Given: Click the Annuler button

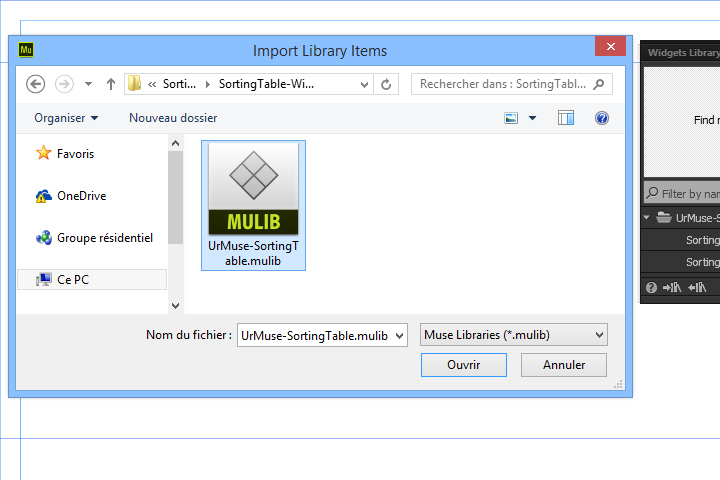Looking at the screenshot, I should (x=564, y=365).
